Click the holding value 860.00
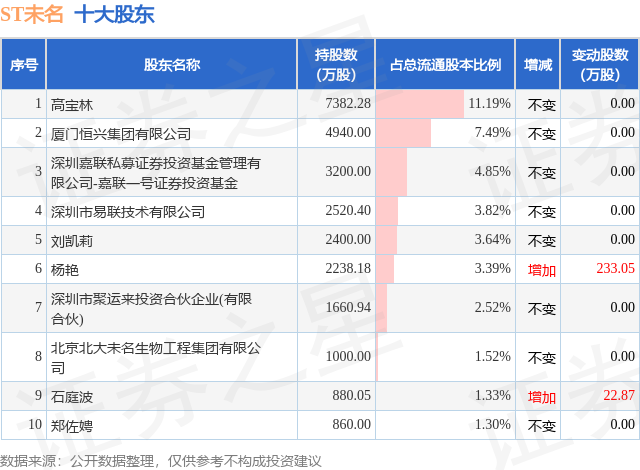This screenshot has height=470, width=640. [351, 424]
